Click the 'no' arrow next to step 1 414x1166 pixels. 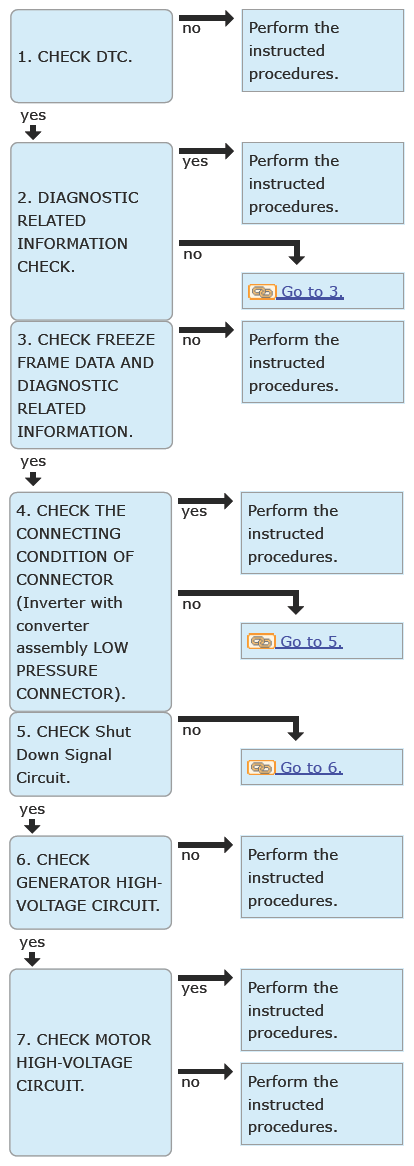(x=207, y=18)
